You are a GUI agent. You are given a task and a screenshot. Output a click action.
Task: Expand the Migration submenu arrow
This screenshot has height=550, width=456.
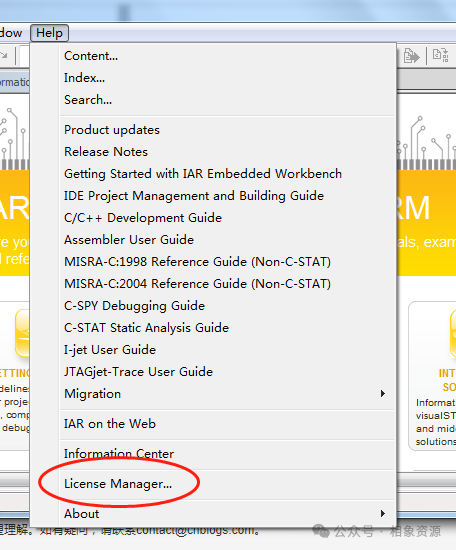pos(383,394)
